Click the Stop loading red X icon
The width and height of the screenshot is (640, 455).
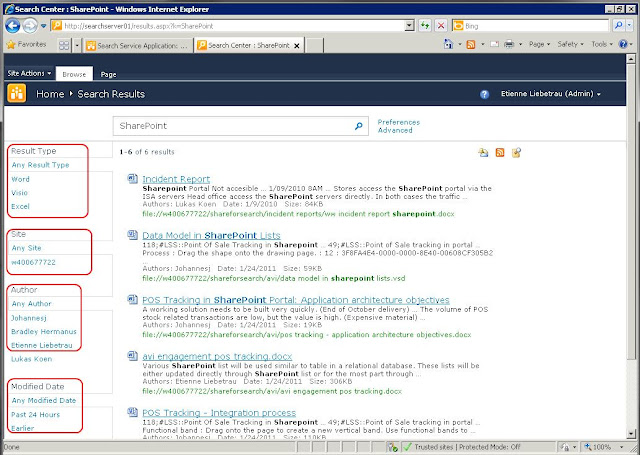(441, 26)
